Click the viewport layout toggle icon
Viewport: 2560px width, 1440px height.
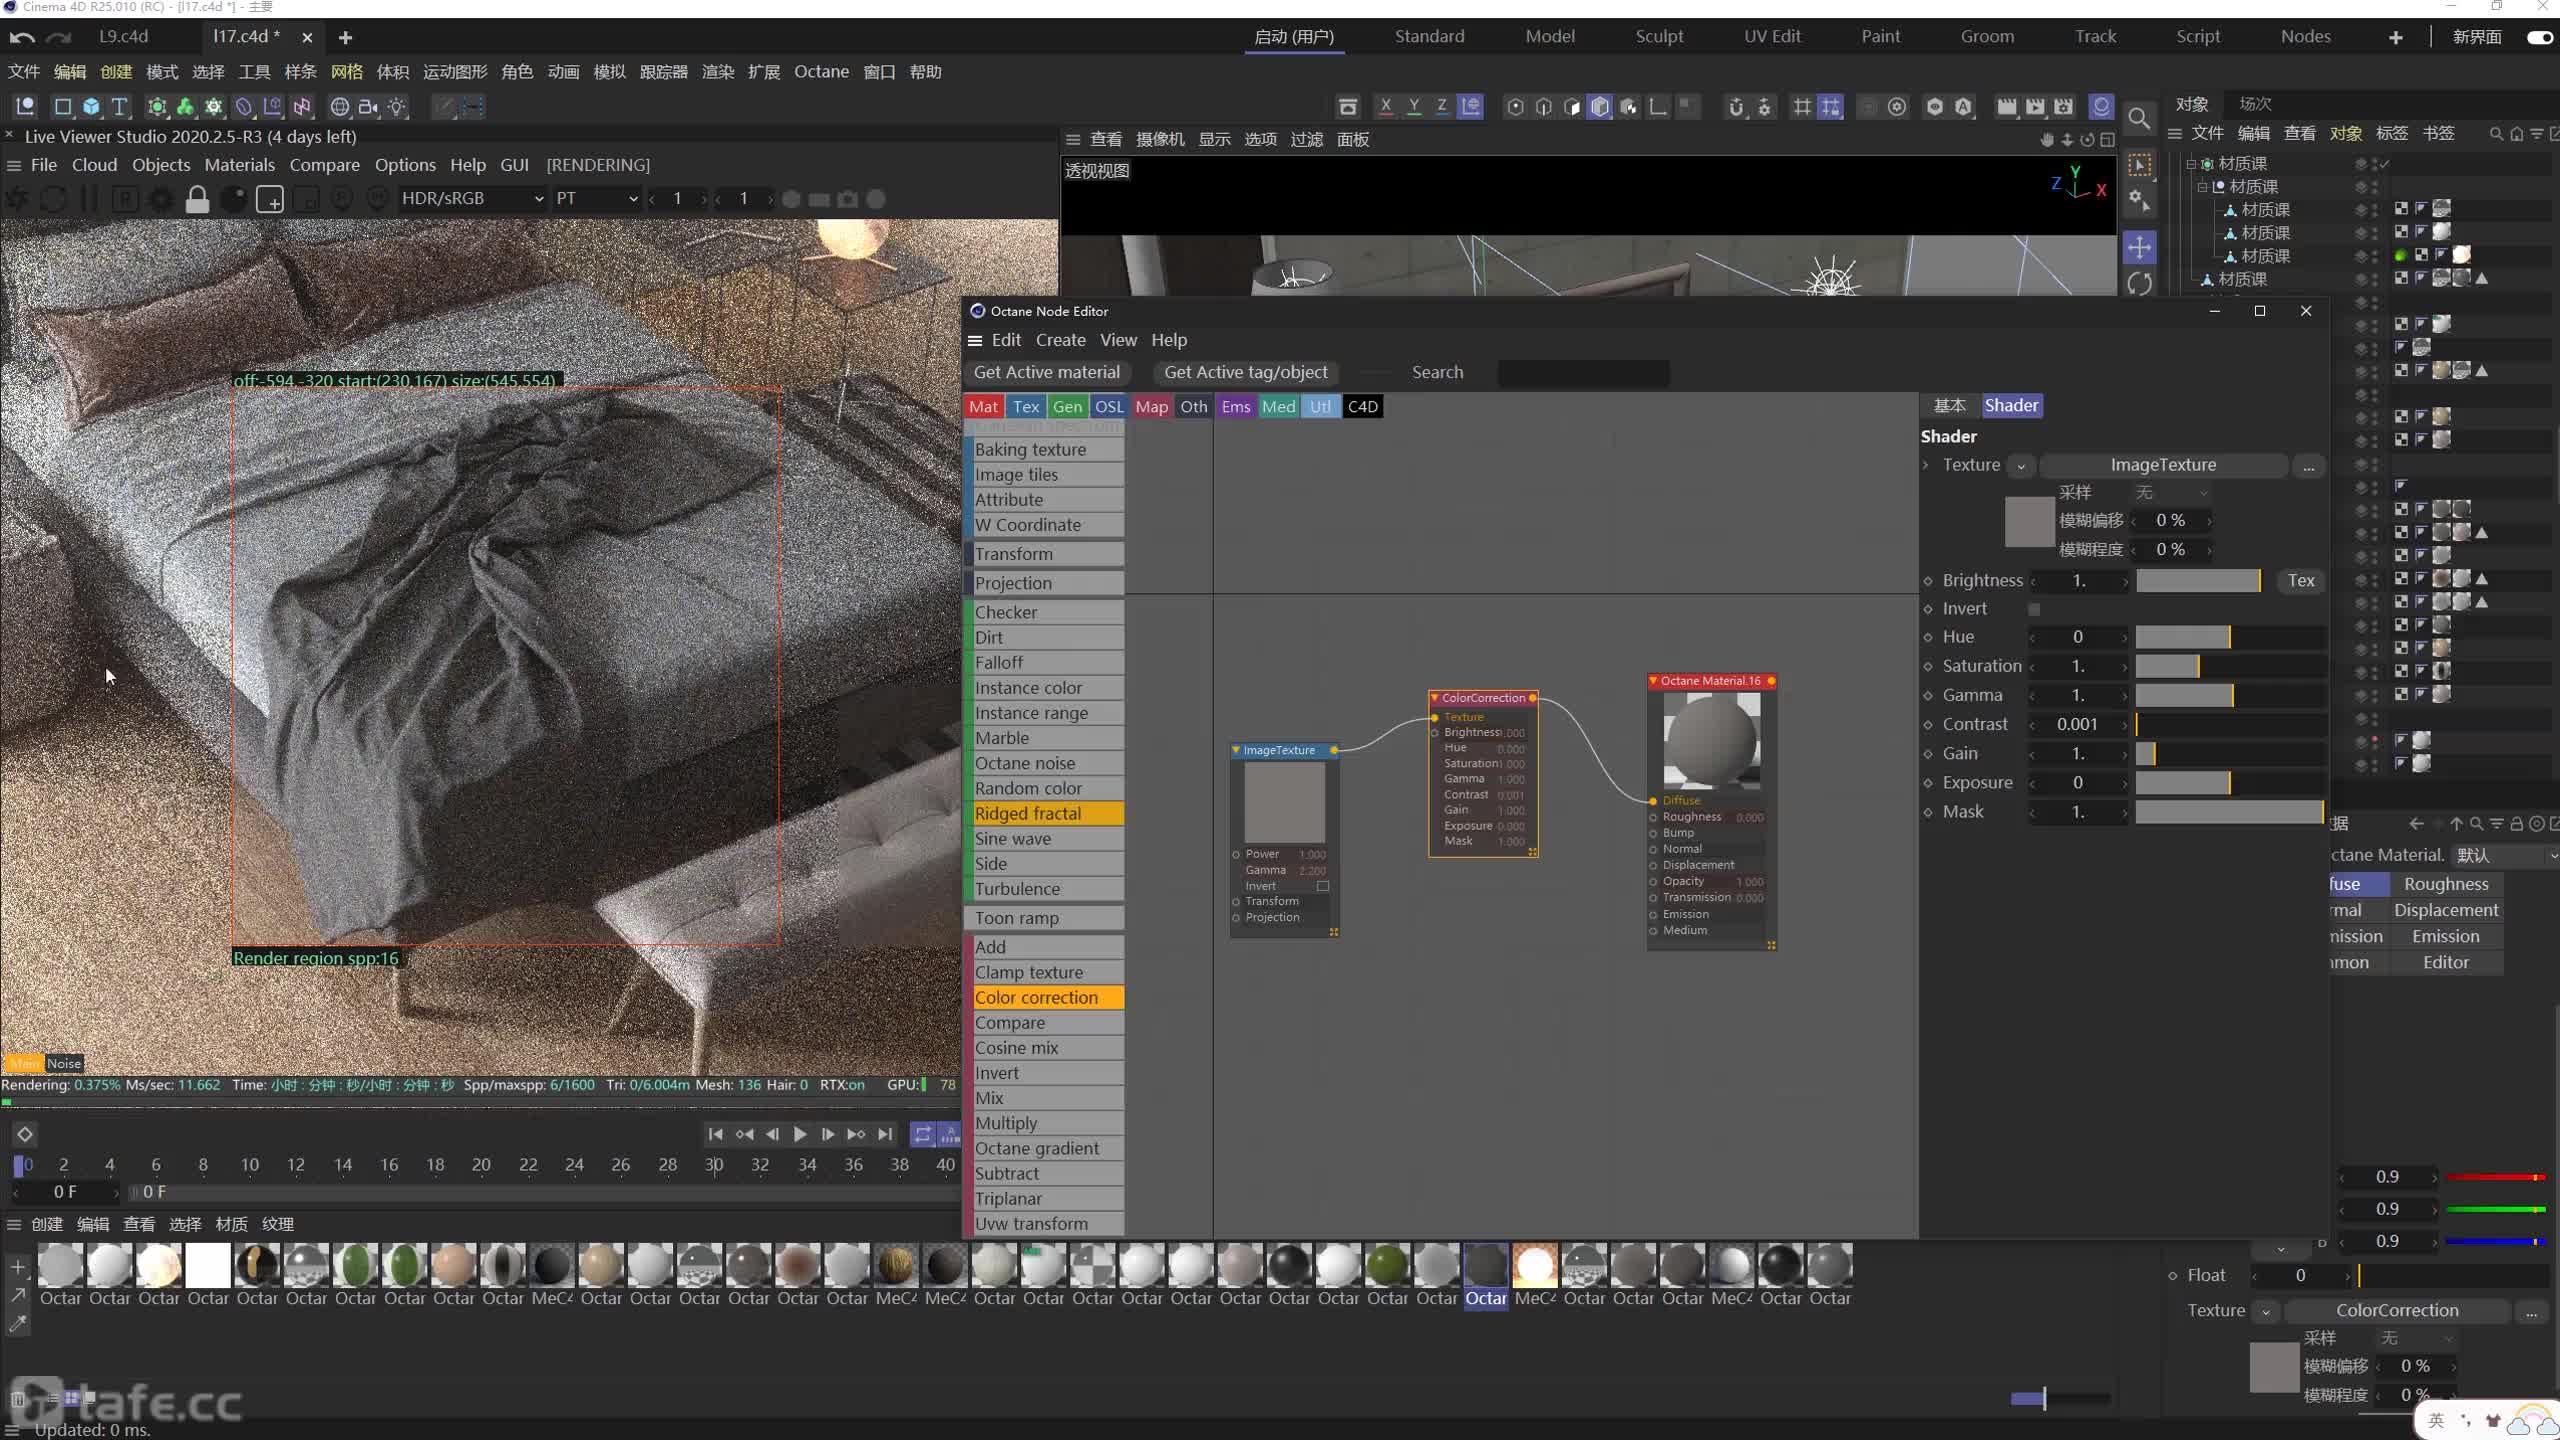(x=2107, y=139)
